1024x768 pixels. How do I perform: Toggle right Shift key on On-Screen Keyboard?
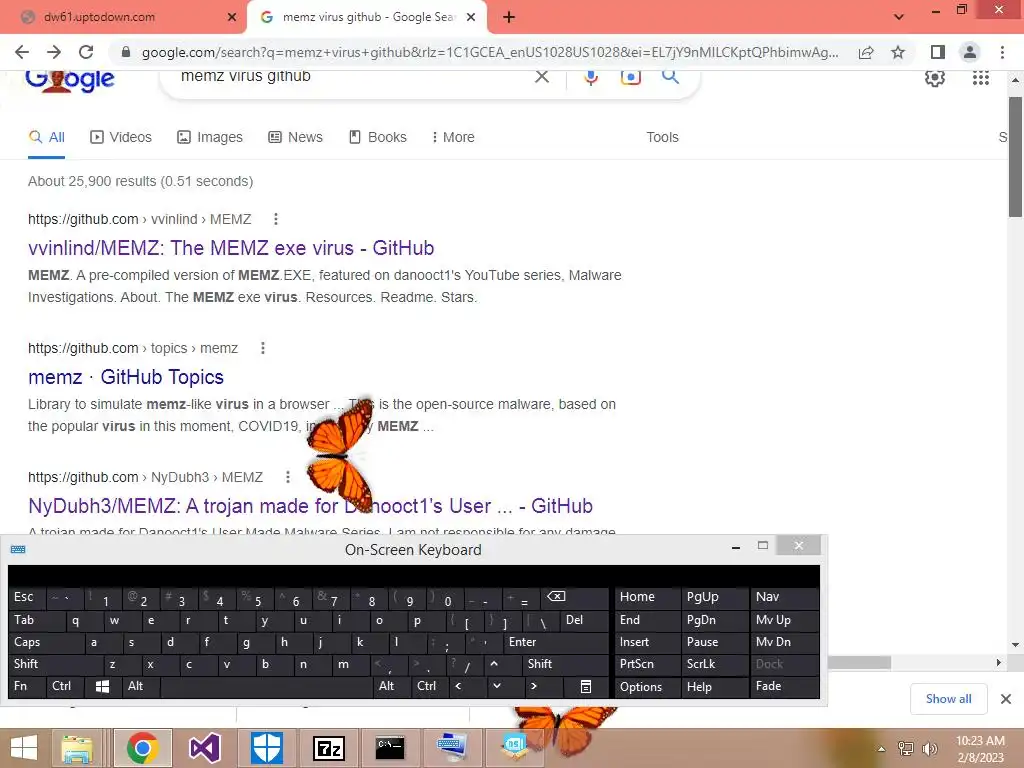coord(565,664)
